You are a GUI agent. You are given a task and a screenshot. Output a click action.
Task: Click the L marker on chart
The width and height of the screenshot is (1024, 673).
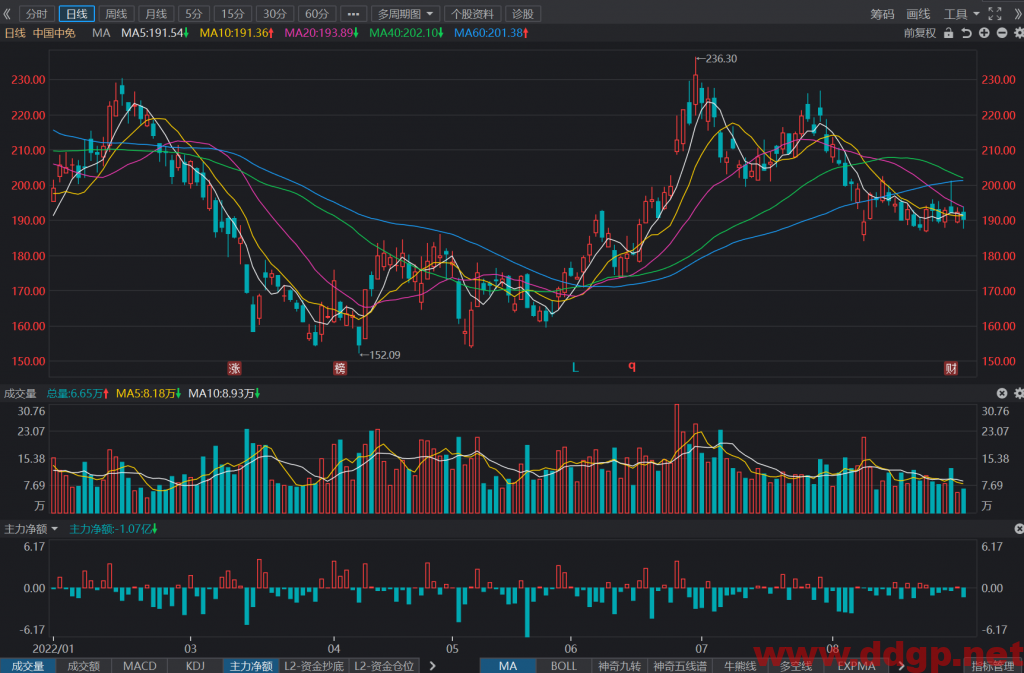575,368
